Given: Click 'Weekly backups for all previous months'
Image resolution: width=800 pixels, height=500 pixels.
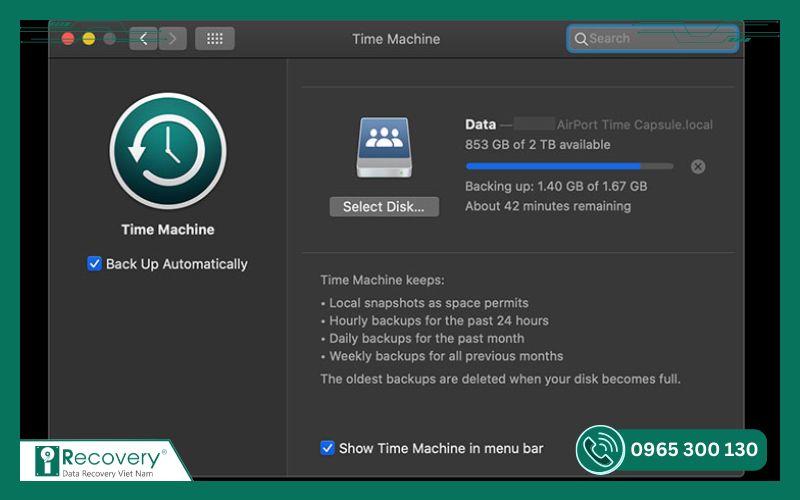Looking at the screenshot, I should (x=446, y=356).
